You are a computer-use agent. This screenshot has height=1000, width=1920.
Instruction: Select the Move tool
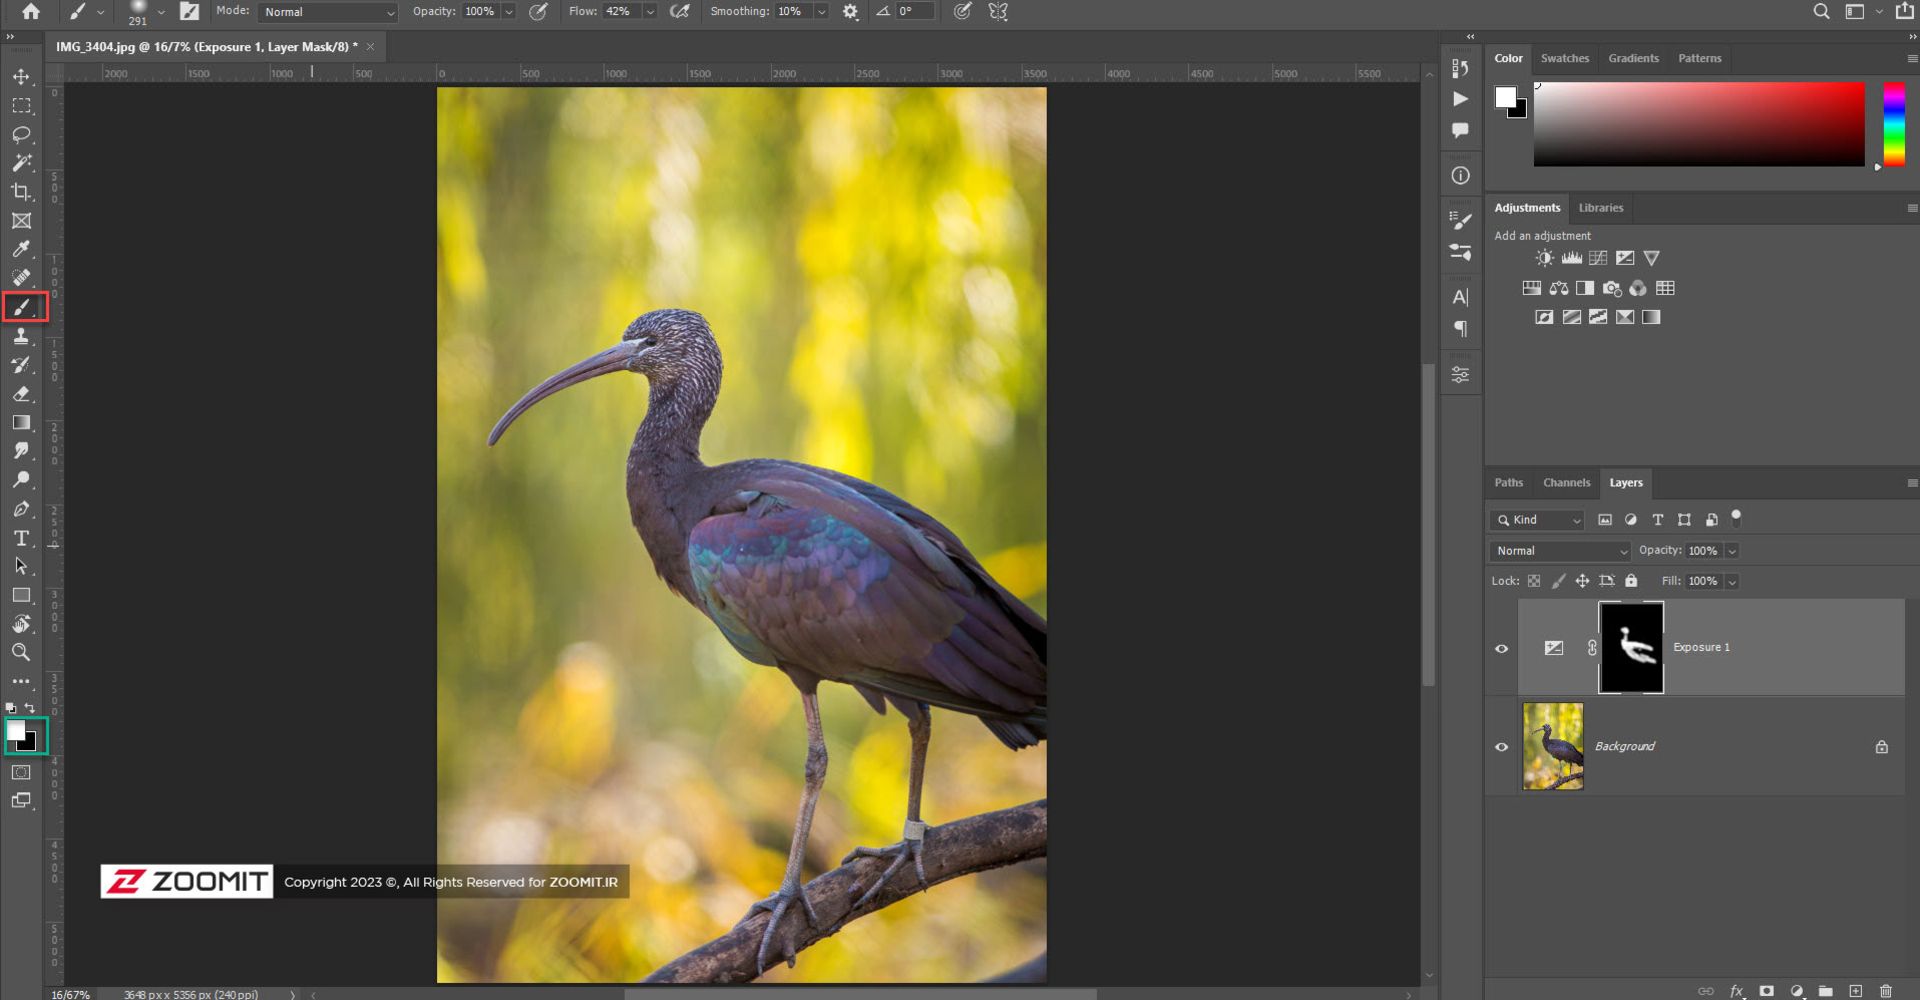pyautogui.click(x=21, y=77)
